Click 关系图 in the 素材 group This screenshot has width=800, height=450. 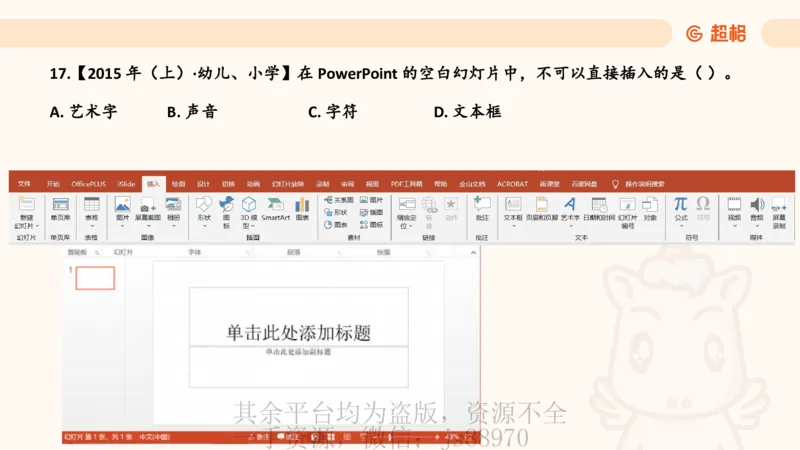[x=339, y=200]
